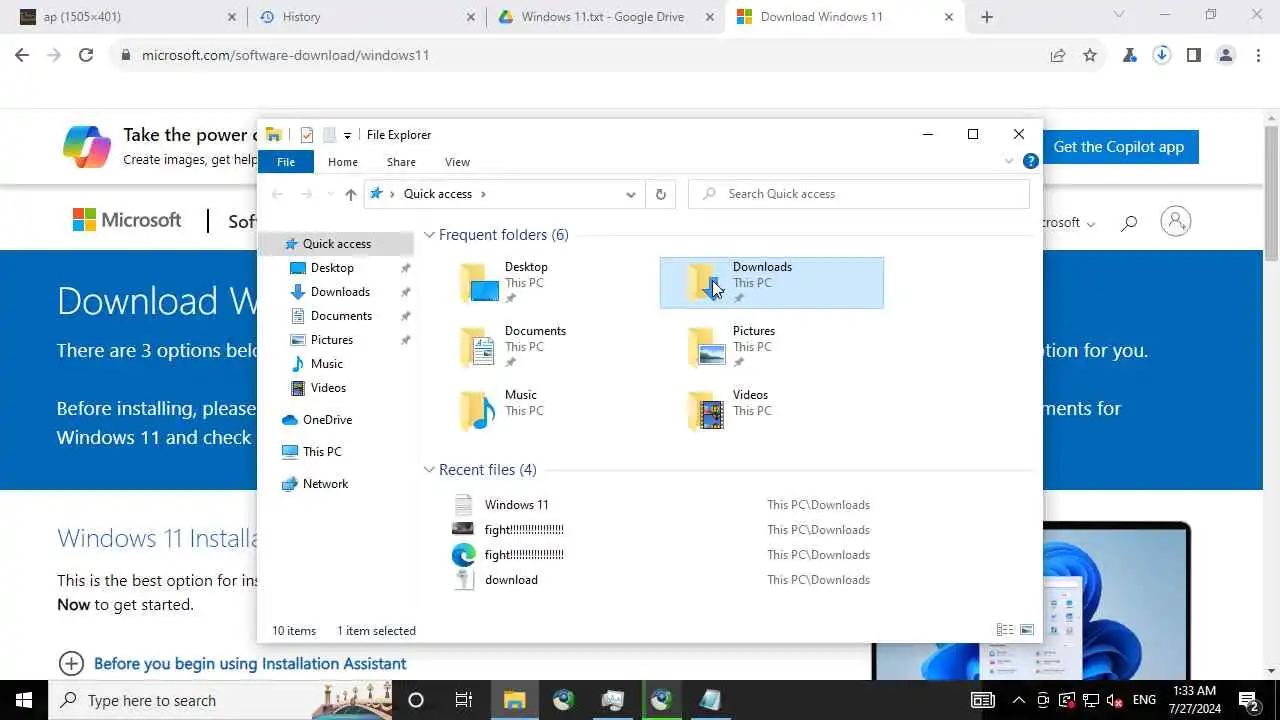This screenshot has height=720, width=1280.
Task: Click the Up arrow navigation button in File Explorer
Action: click(x=350, y=194)
